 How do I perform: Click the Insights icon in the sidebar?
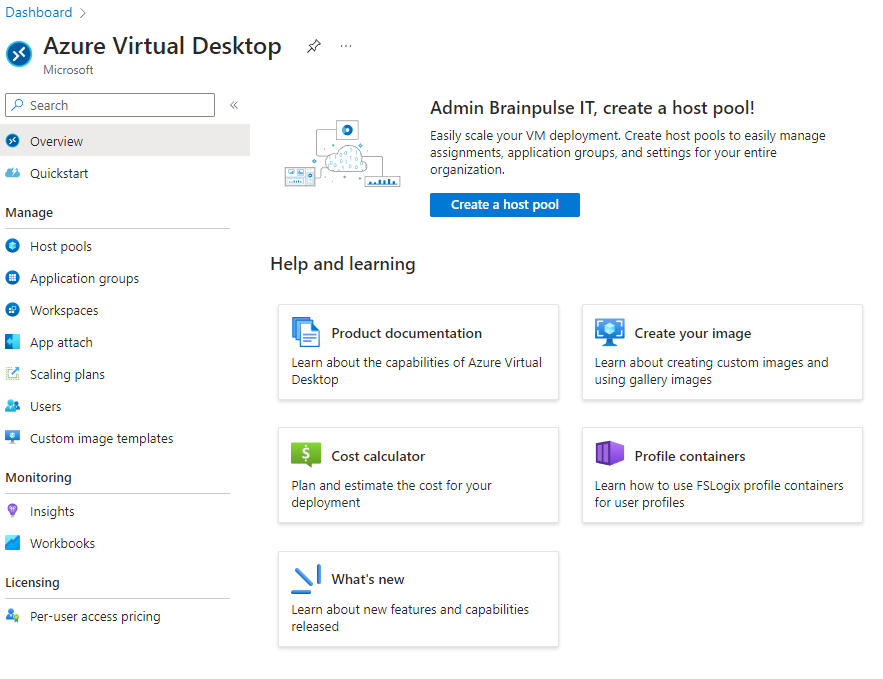(14, 511)
